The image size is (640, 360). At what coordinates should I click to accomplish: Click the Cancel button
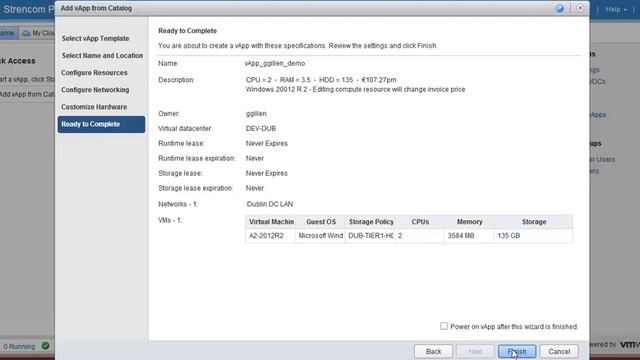[x=559, y=351]
